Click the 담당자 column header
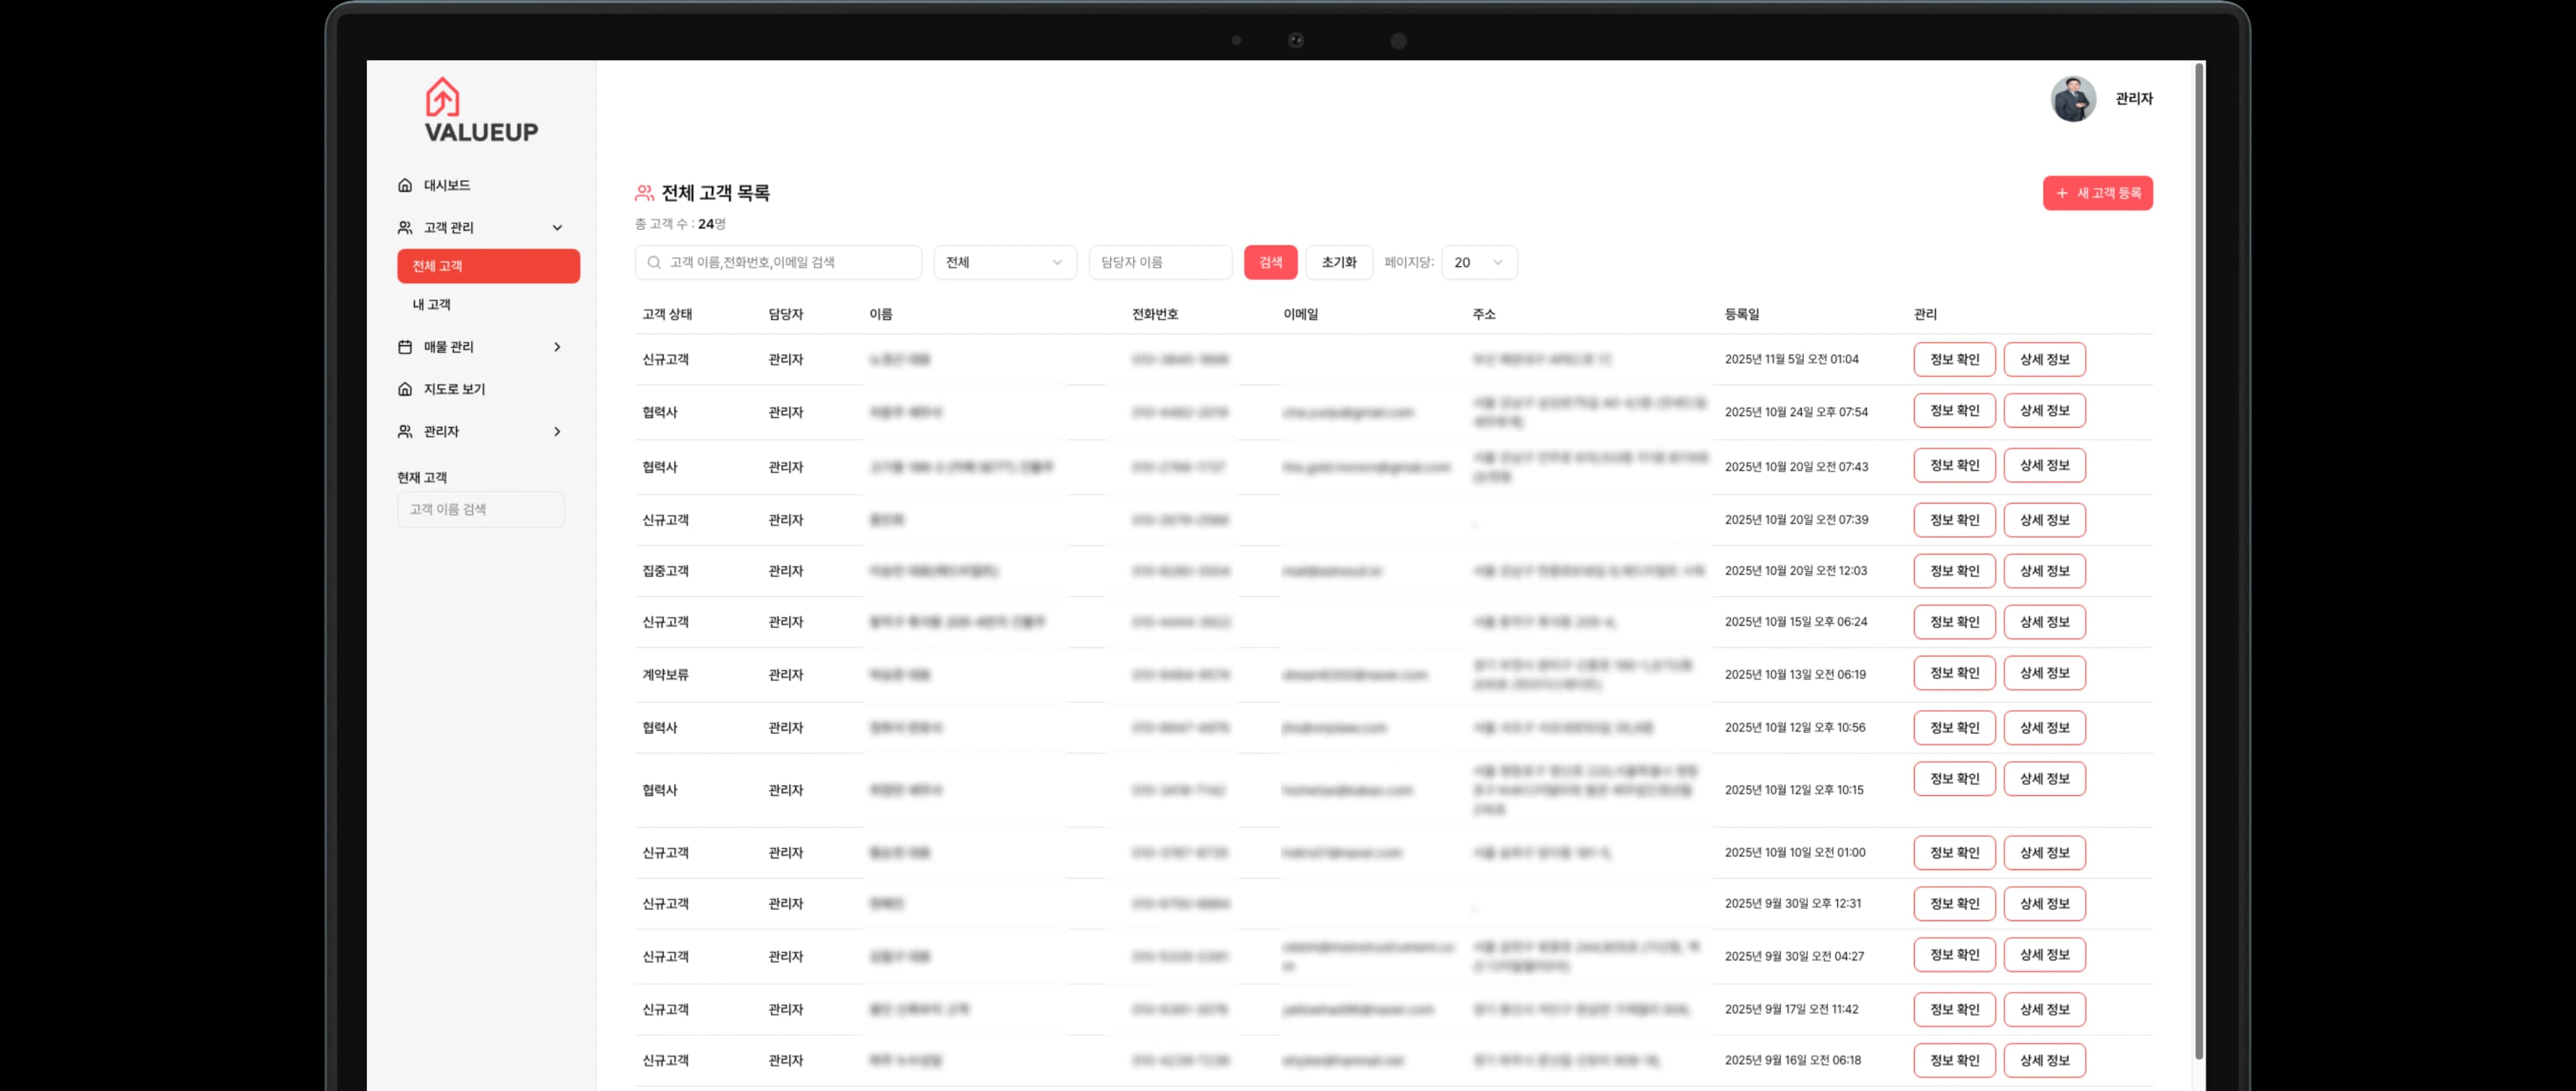Viewport: 2576px width, 1091px height. tap(785, 314)
